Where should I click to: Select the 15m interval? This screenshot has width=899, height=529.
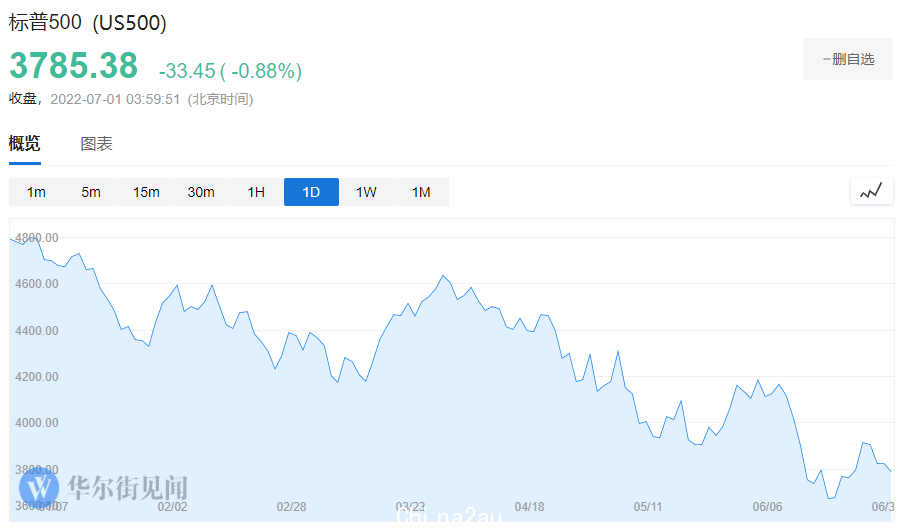coord(146,192)
